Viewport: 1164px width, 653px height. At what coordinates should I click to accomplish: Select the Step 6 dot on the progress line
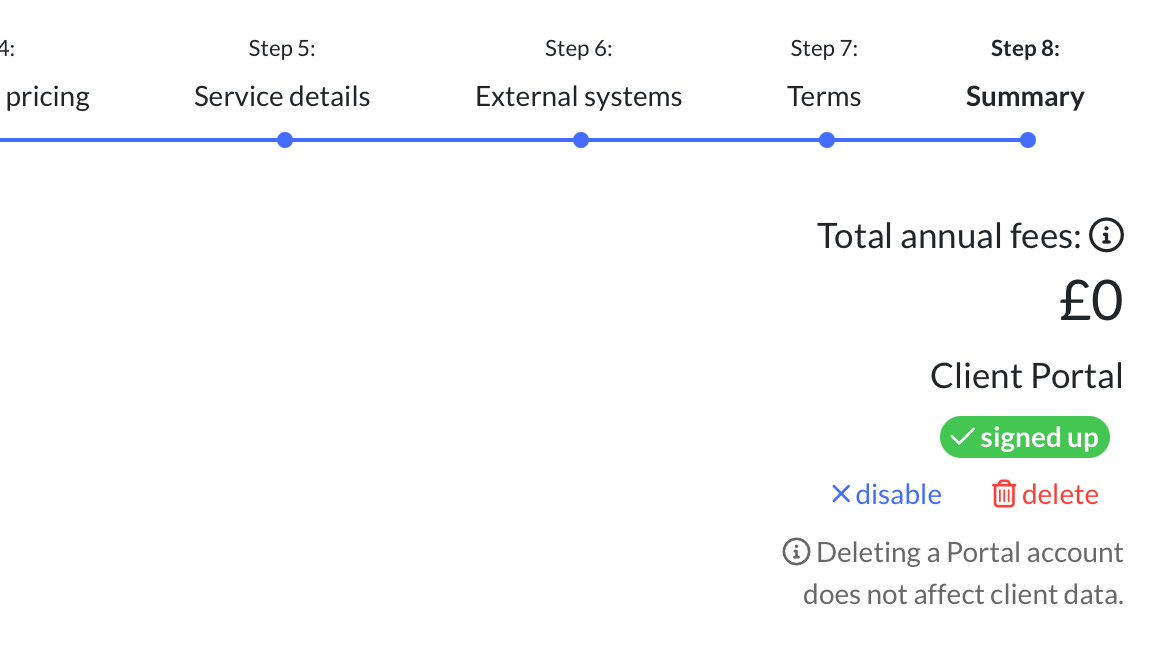pos(581,140)
